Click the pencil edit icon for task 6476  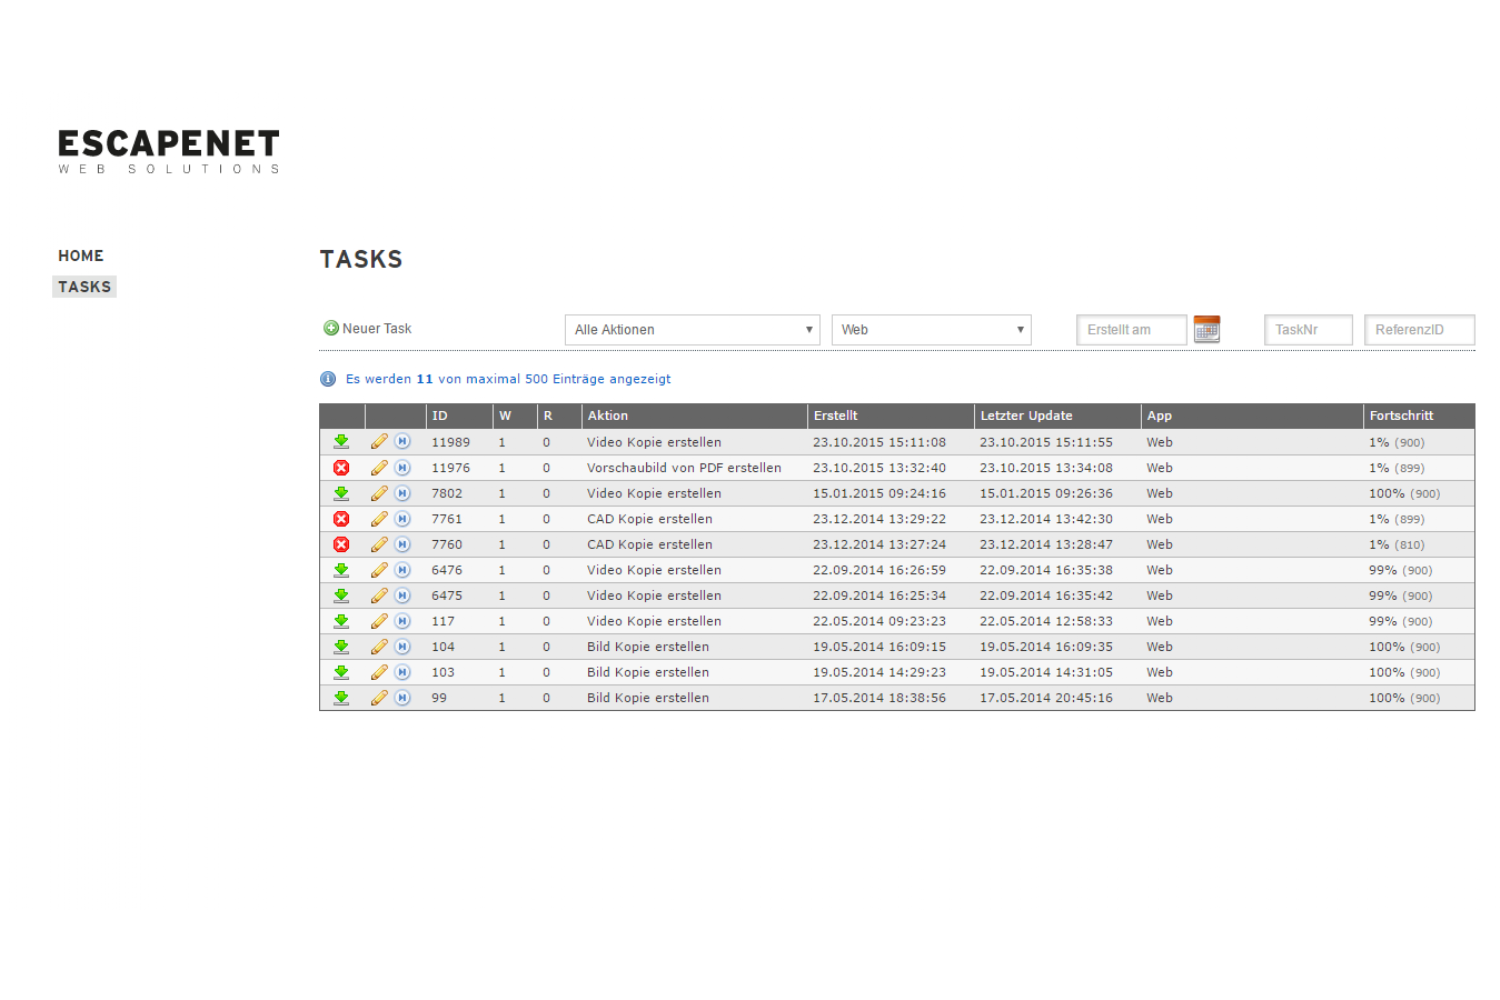pyautogui.click(x=379, y=570)
